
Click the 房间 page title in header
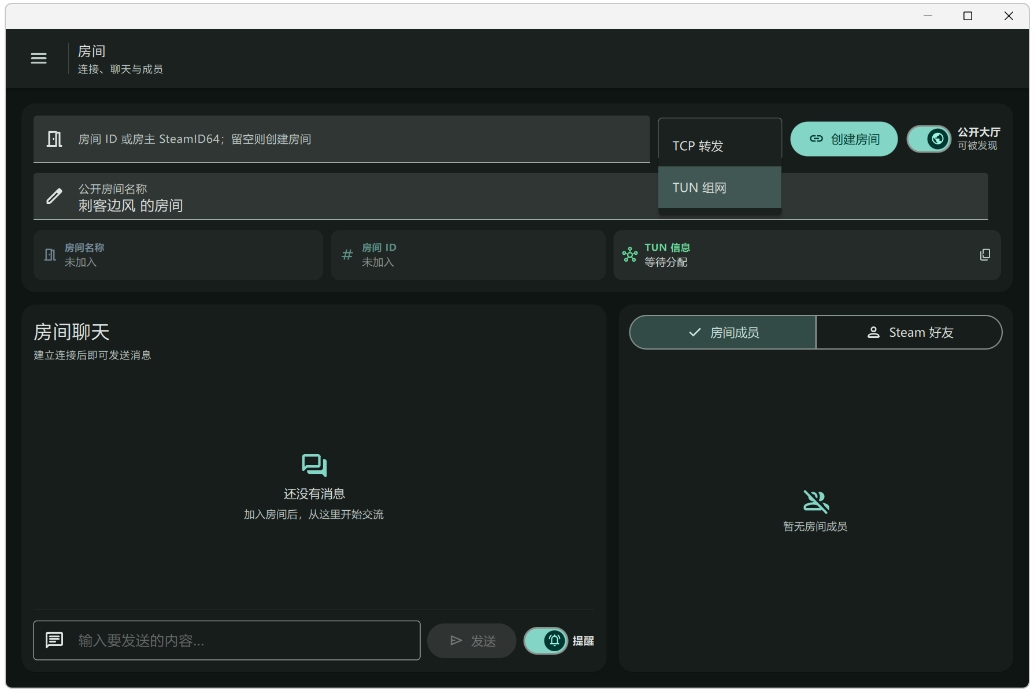click(92, 51)
